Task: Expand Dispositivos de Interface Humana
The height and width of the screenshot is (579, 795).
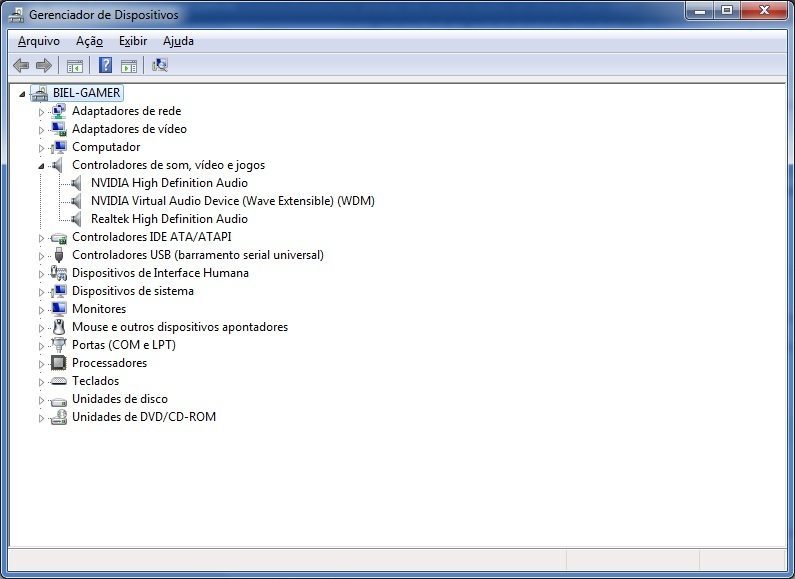Action: click(x=42, y=274)
